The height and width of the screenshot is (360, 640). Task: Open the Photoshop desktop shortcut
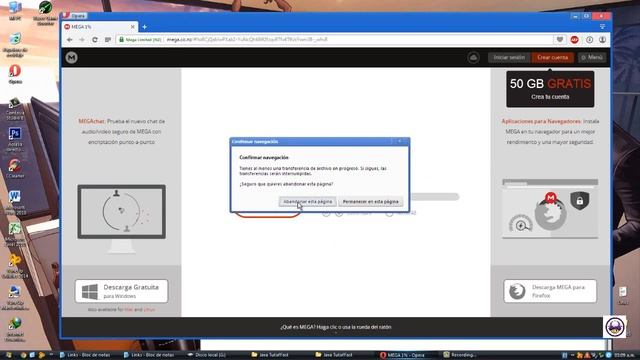click(15, 139)
